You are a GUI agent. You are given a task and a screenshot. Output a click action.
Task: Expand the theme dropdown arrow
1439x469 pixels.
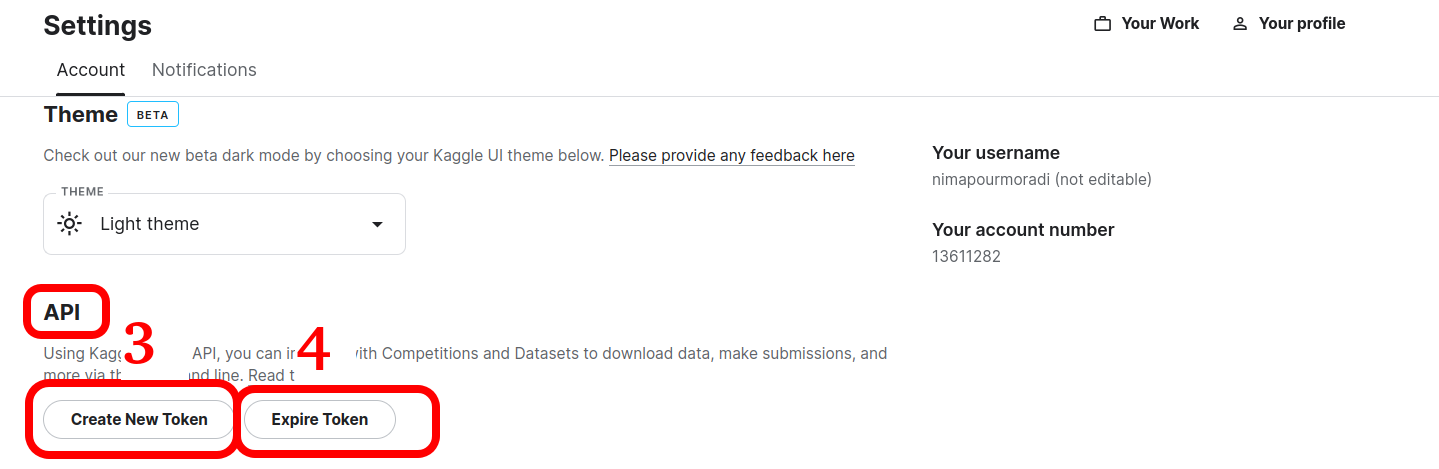(377, 224)
